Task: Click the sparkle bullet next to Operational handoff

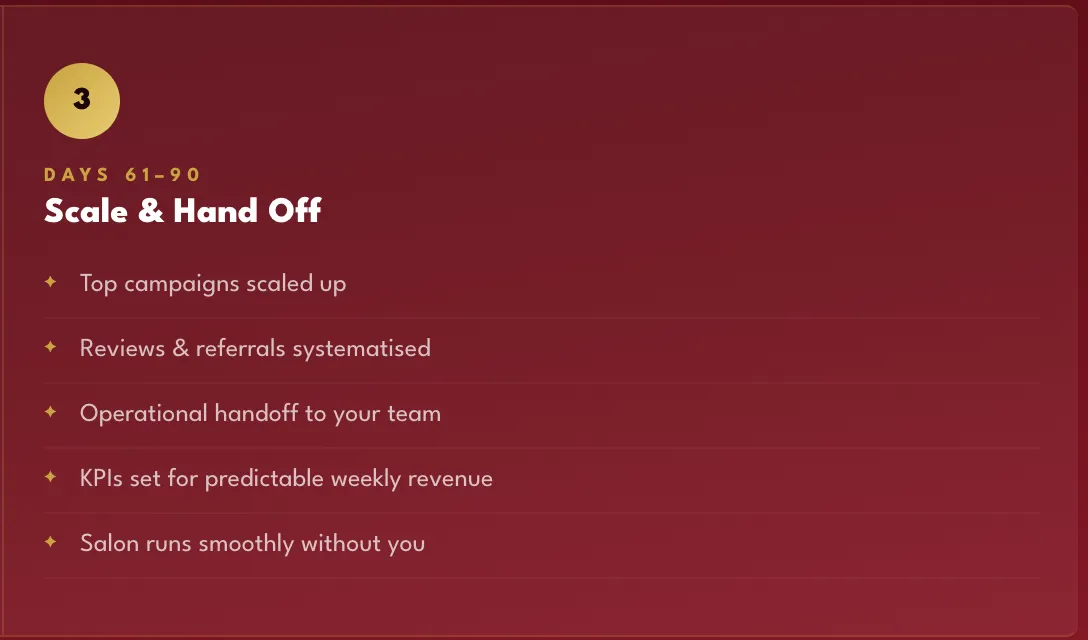Action: (x=51, y=412)
